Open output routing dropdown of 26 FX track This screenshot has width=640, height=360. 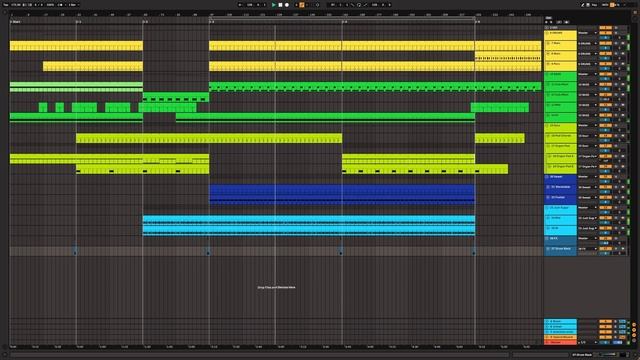[x=588, y=238]
